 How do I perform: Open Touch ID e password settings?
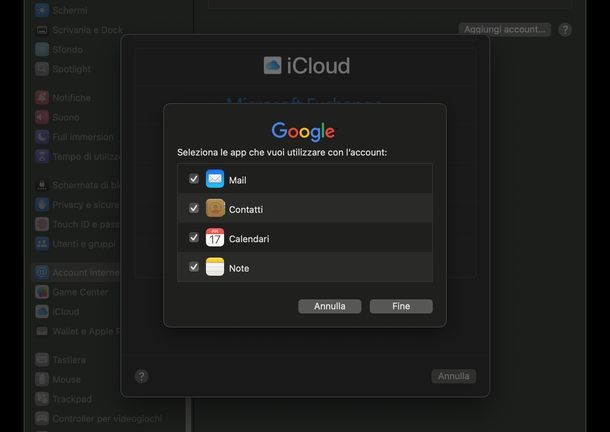pyautogui.click(x=77, y=224)
